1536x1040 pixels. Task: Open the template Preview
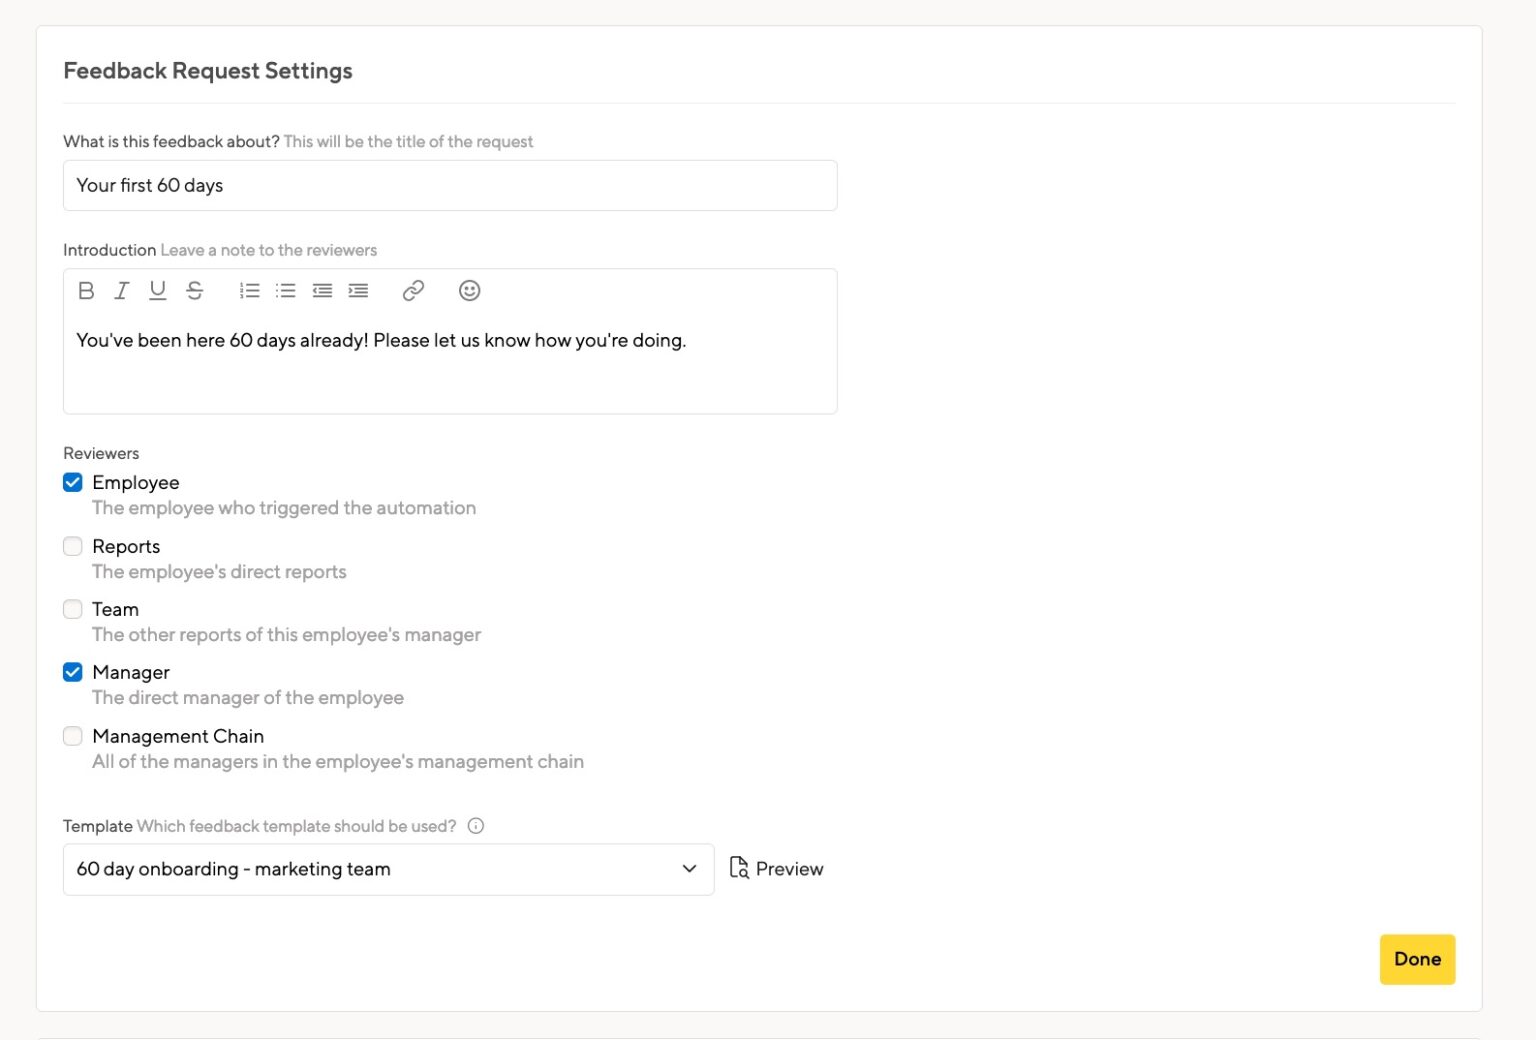pyautogui.click(x=789, y=868)
